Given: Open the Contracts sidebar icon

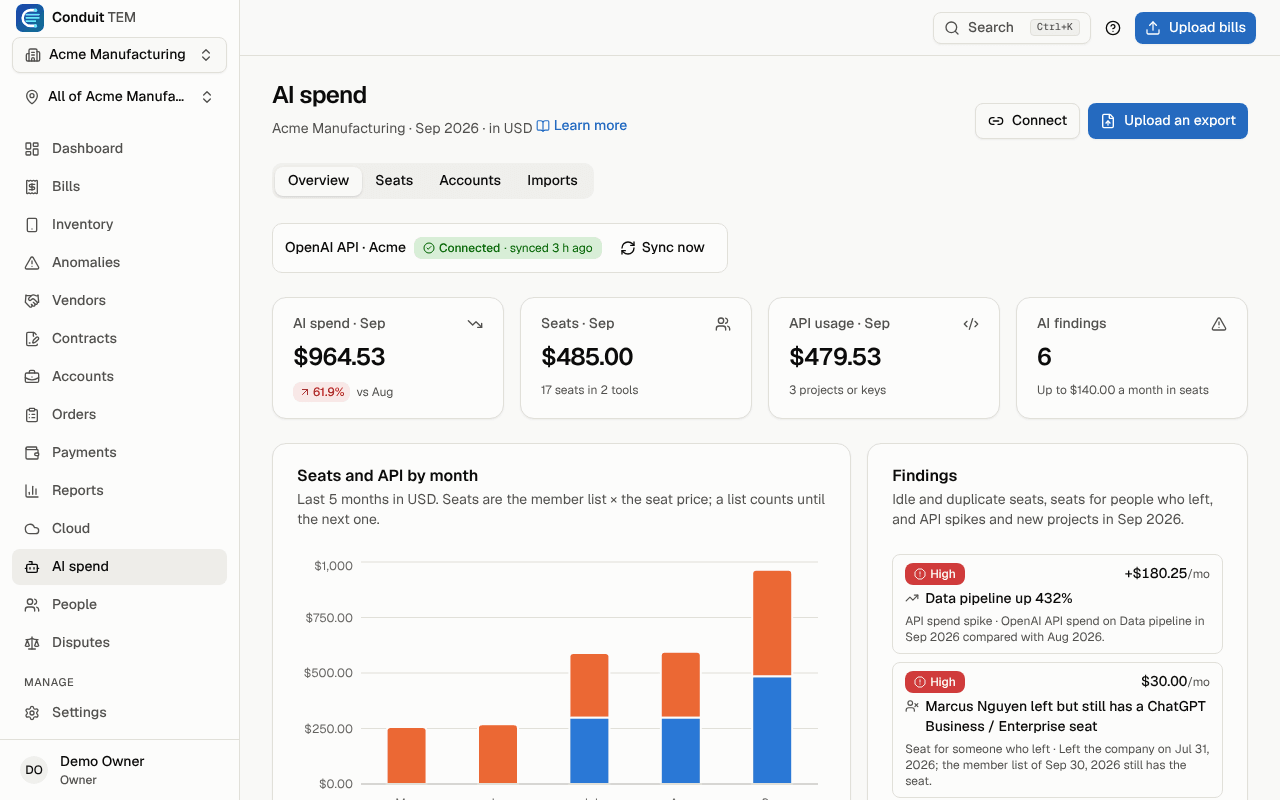Looking at the screenshot, I should coord(32,338).
